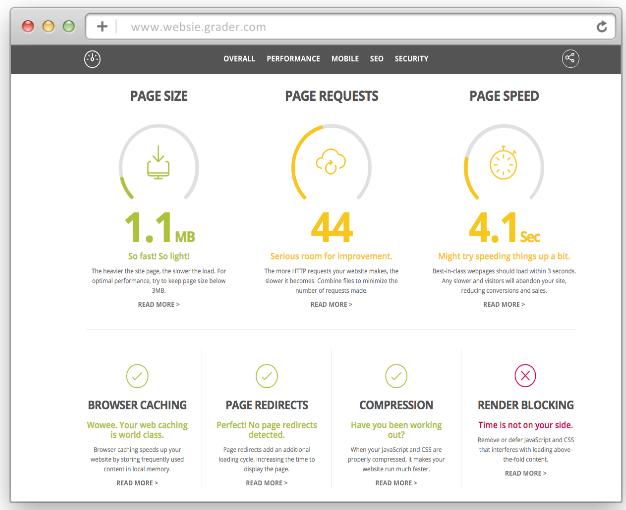Click the Page Requests cloud icon
The image size is (626, 510).
pyautogui.click(x=331, y=161)
